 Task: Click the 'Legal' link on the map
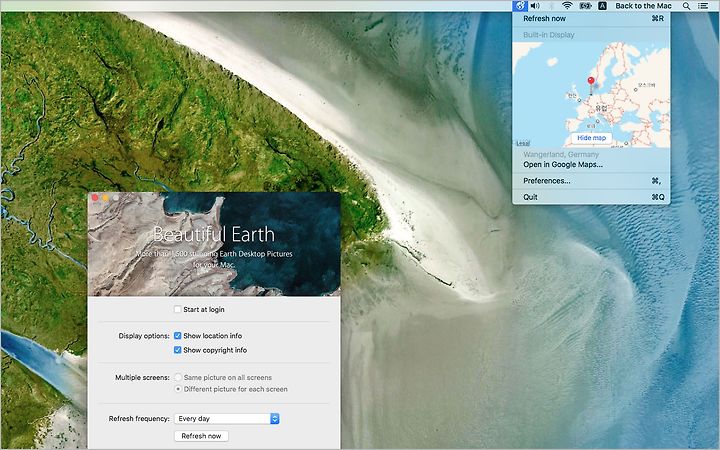[x=523, y=143]
